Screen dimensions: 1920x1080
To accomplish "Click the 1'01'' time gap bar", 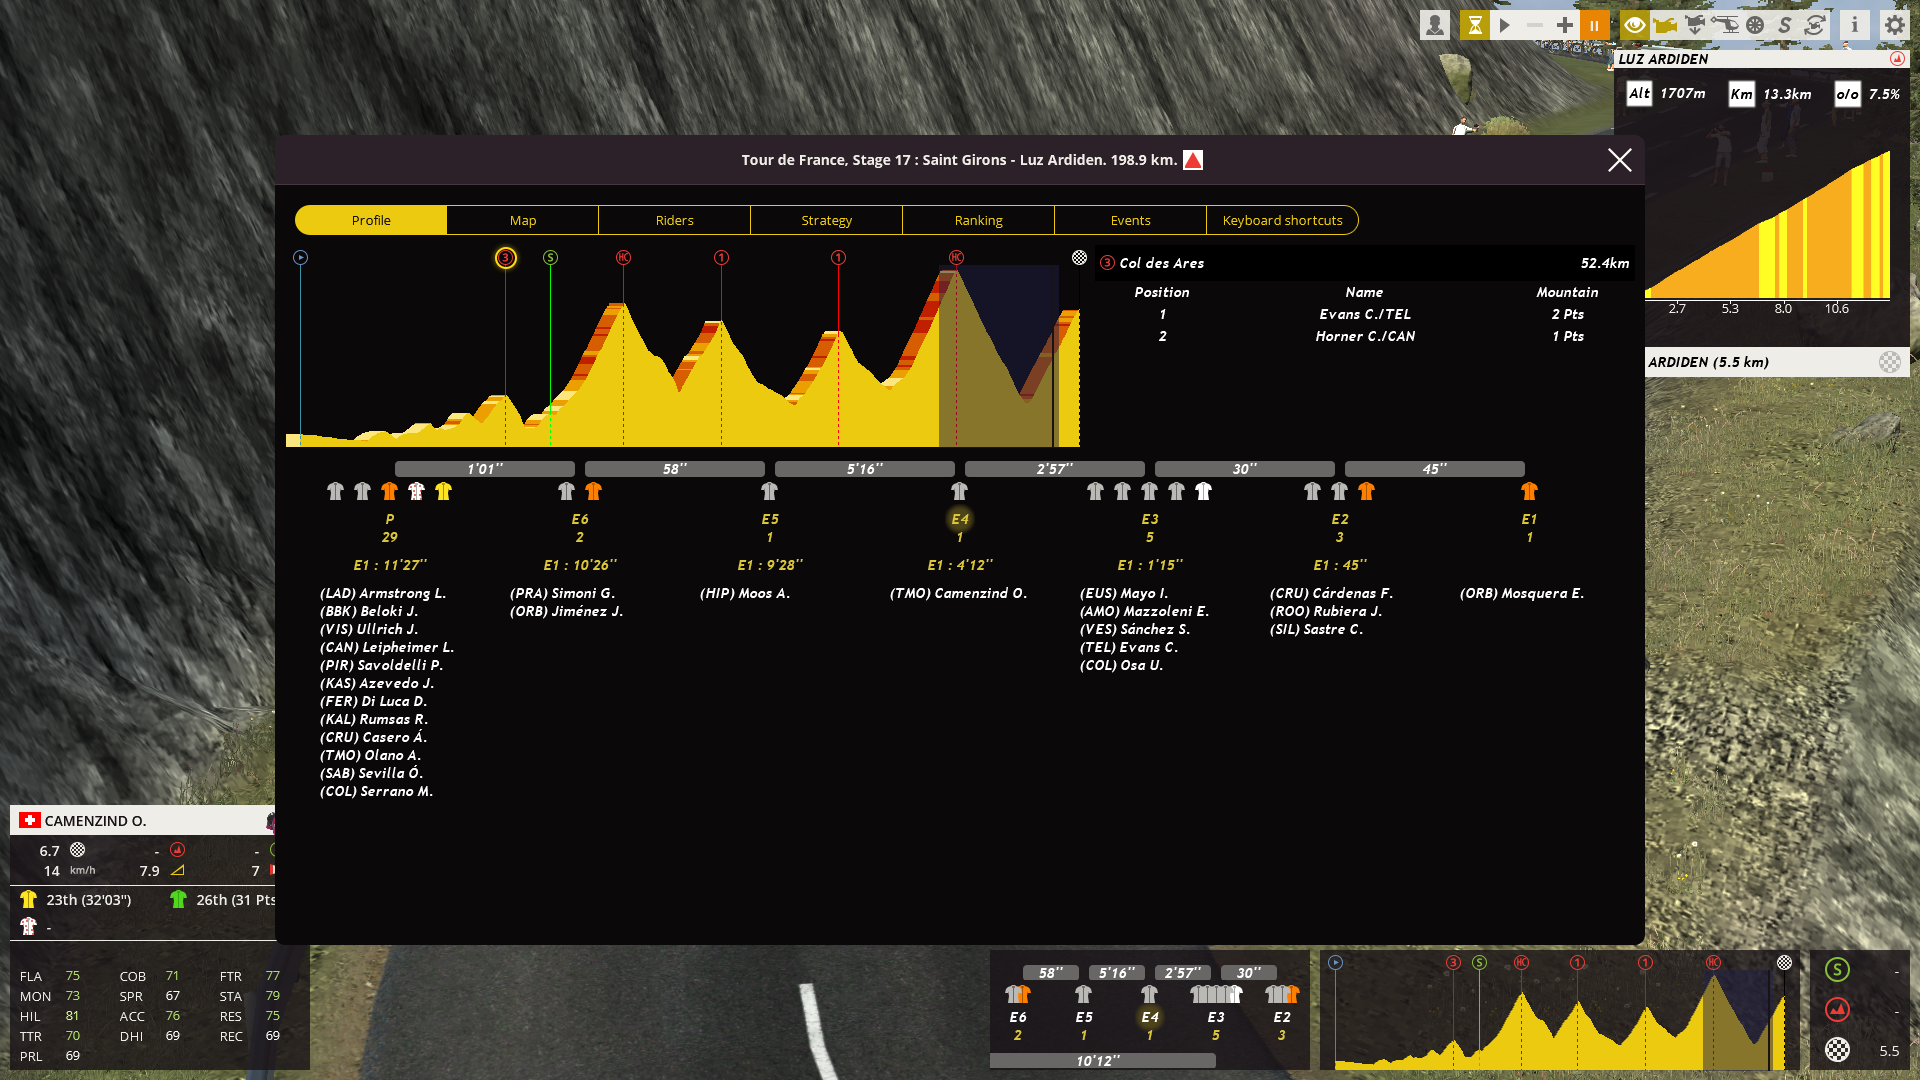I will coord(485,469).
